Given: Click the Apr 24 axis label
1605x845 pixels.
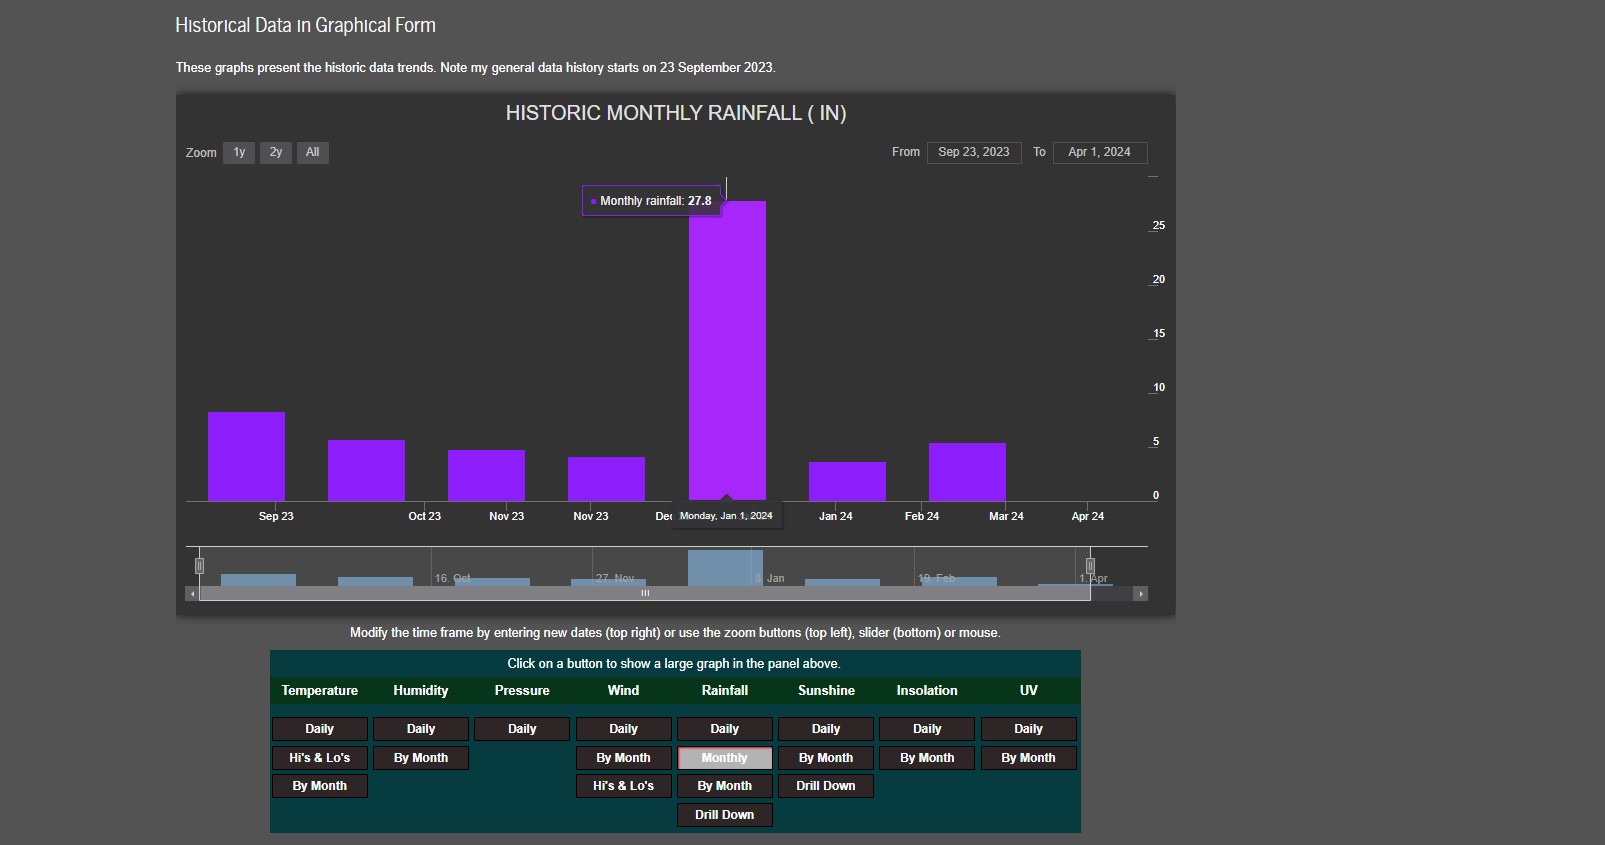Looking at the screenshot, I should coord(1088,516).
